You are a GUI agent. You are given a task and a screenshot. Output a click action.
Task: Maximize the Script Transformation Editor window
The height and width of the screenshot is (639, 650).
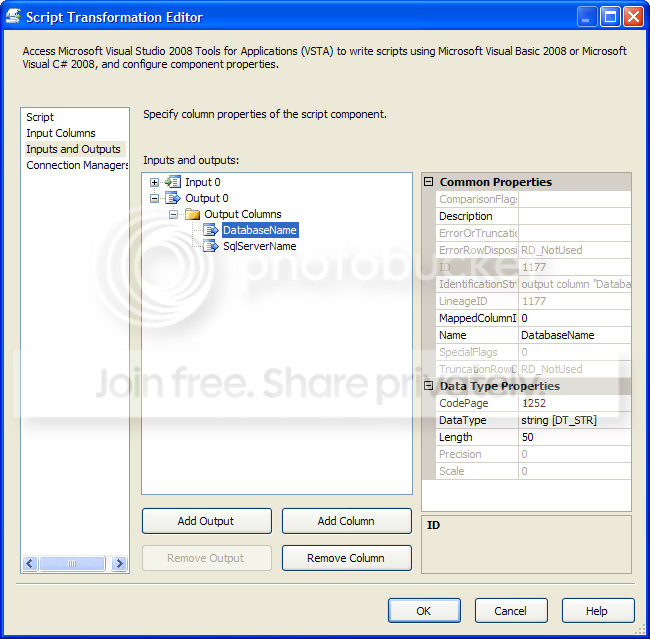tap(610, 17)
